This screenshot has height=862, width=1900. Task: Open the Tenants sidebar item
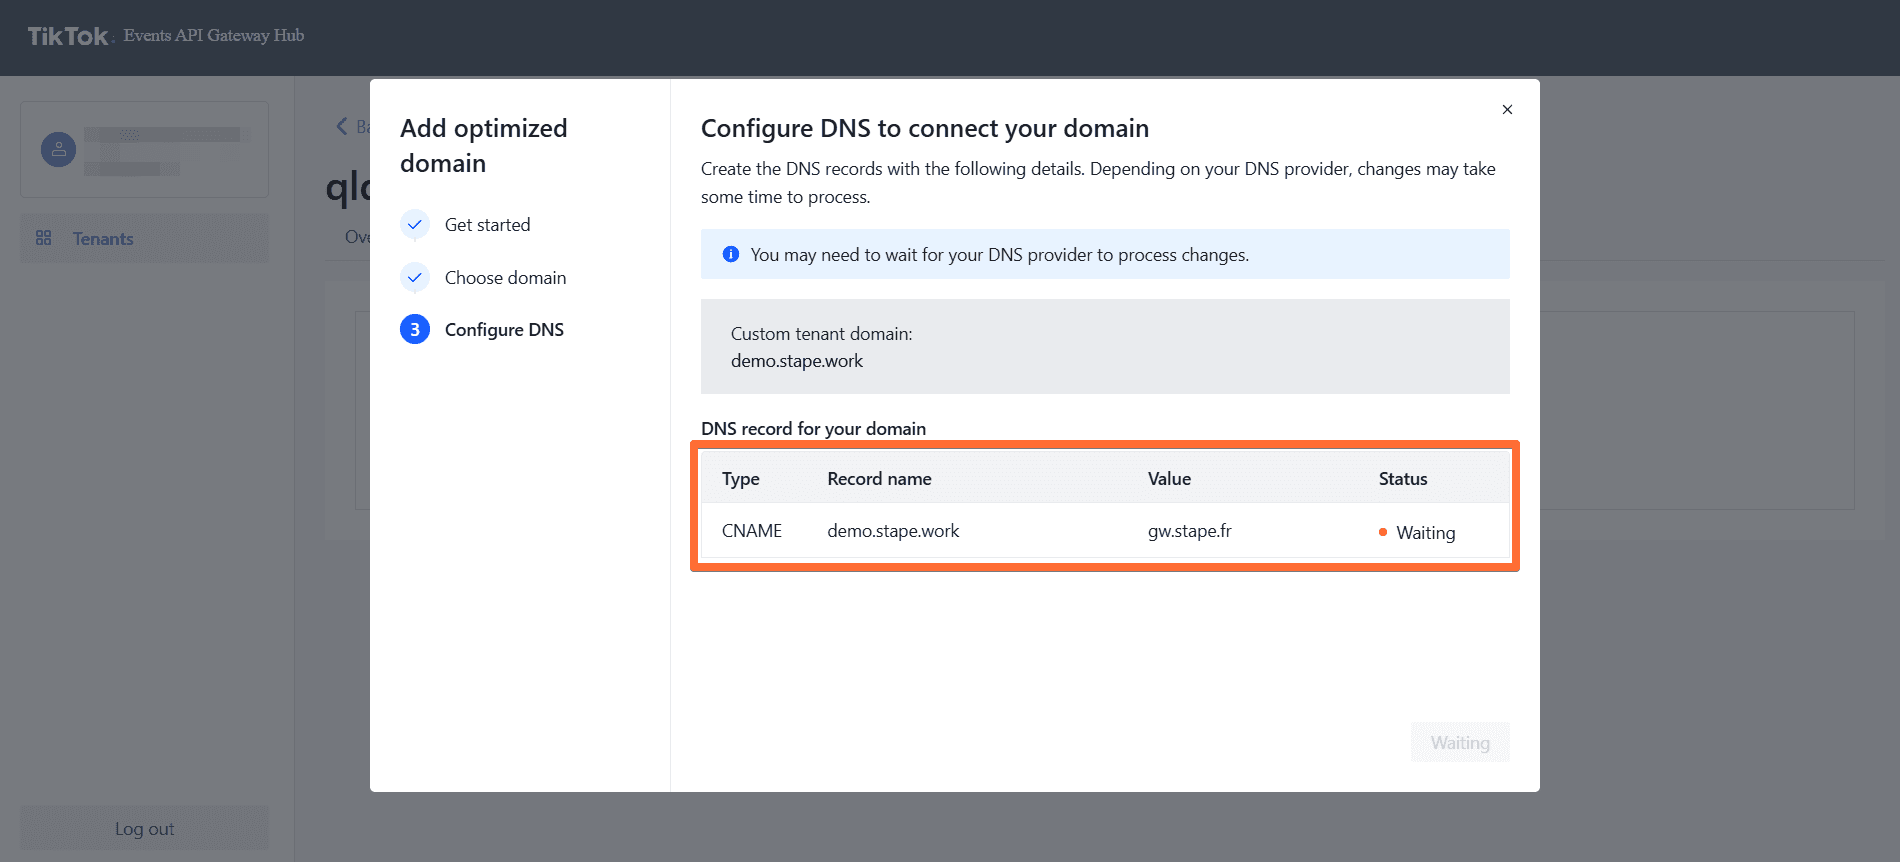point(144,238)
